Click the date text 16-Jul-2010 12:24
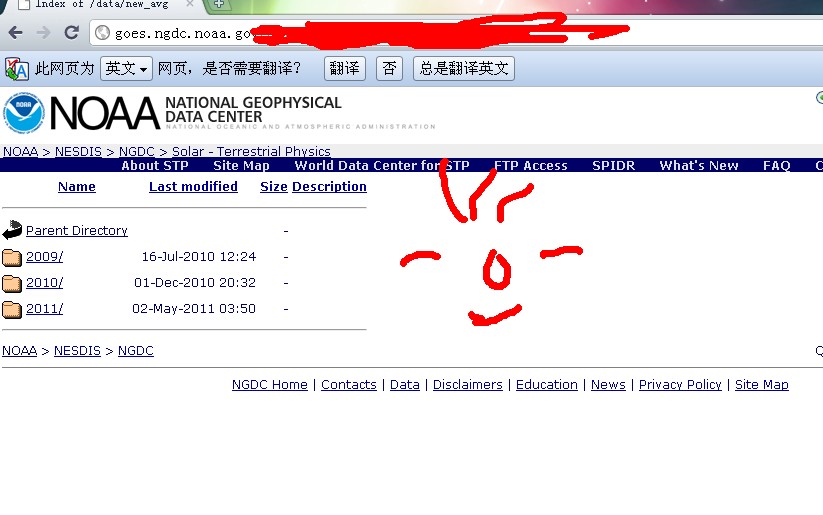Image resolution: width=823 pixels, height=515 pixels. 199,257
